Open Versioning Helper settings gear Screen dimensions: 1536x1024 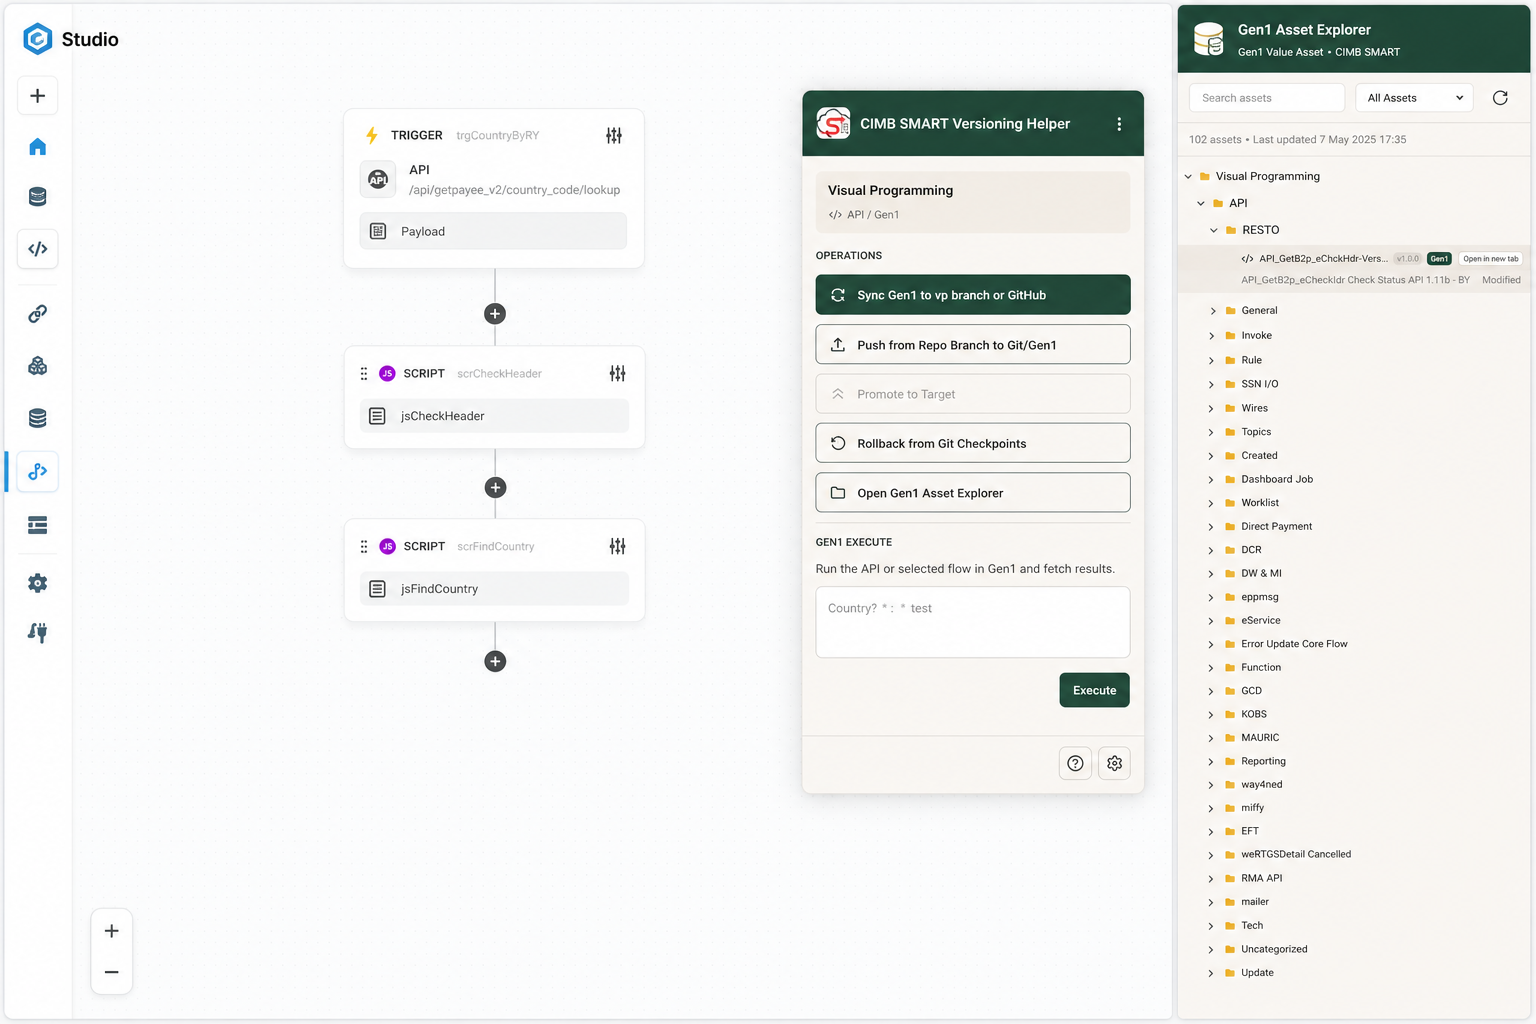pos(1114,763)
